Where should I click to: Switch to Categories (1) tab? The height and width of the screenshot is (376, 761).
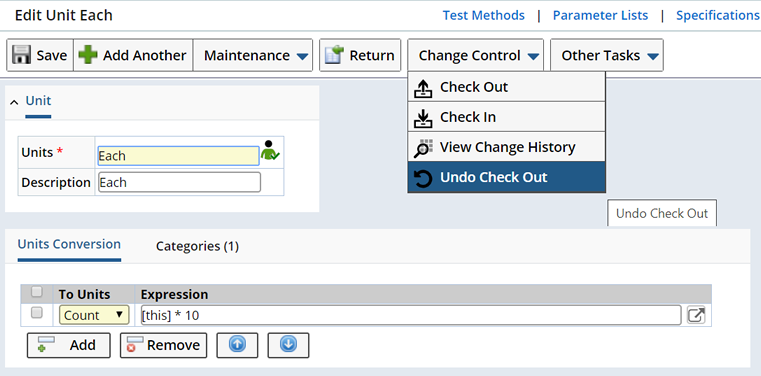[x=197, y=246]
